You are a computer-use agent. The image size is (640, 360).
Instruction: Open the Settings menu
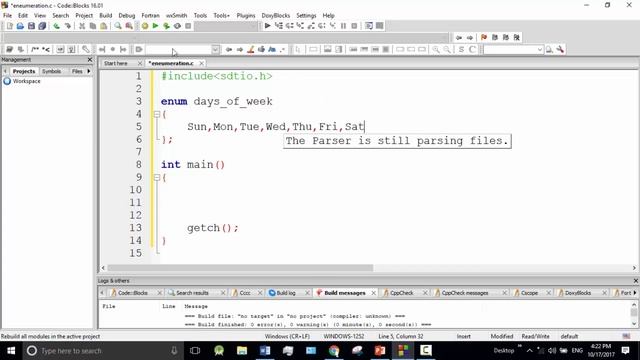point(306,15)
